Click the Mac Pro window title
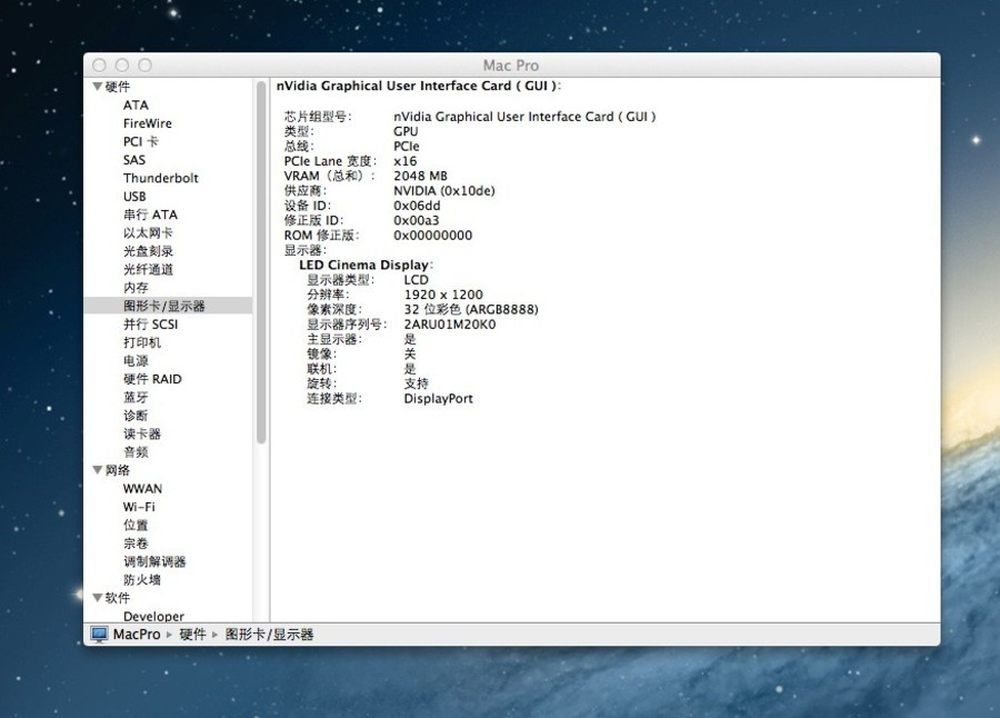Viewport: 1000px width, 718px height. click(511, 66)
